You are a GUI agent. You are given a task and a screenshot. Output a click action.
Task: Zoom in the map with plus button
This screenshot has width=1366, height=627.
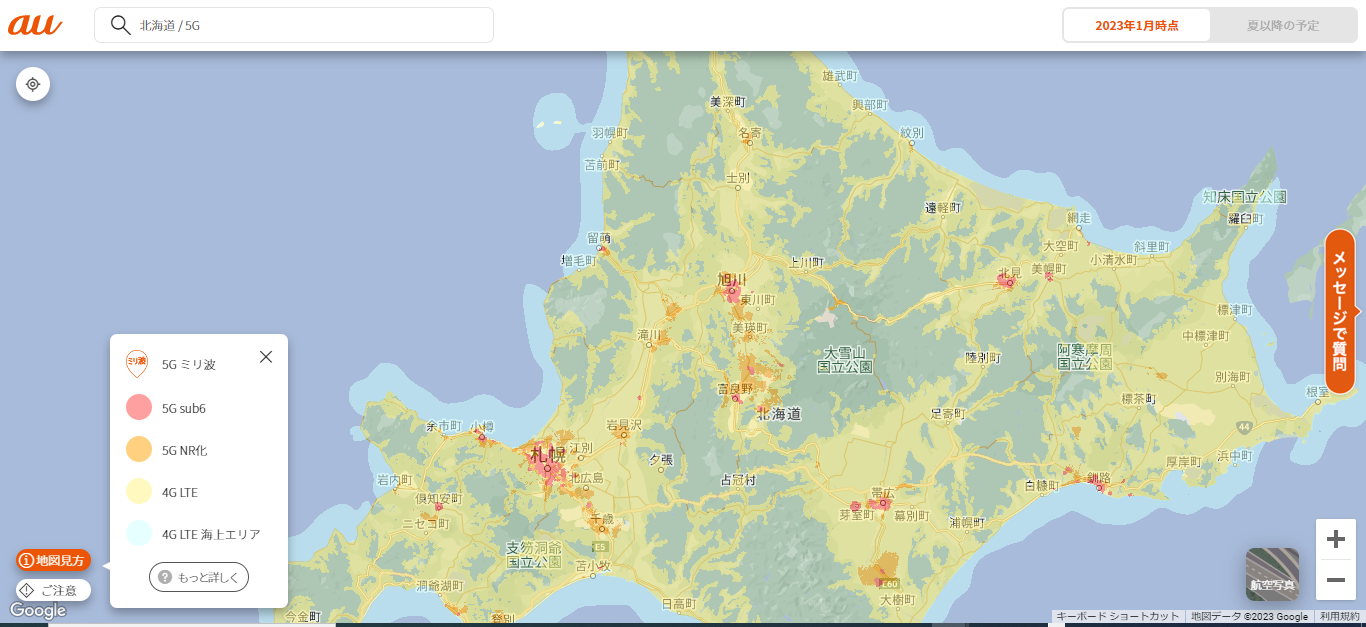(1335, 540)
